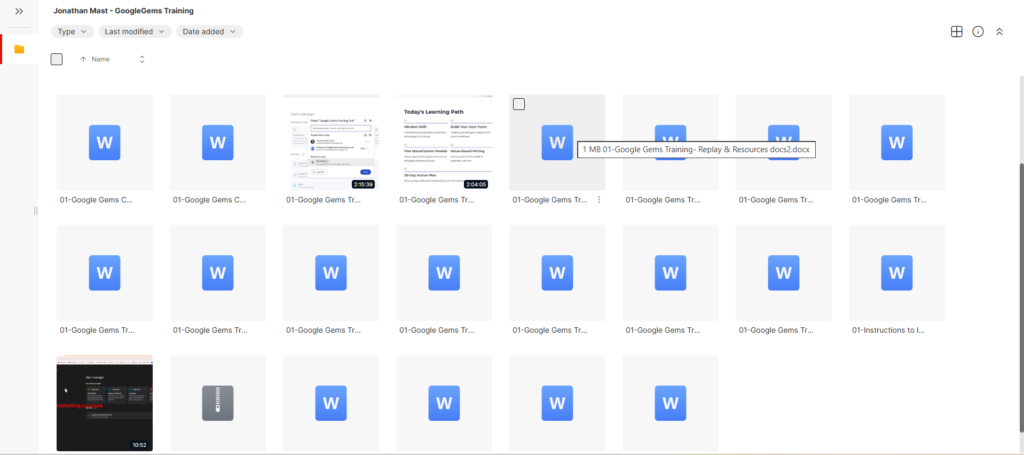Show folder details with the info icon
1024x455 pixels.
tap(978, 31)
